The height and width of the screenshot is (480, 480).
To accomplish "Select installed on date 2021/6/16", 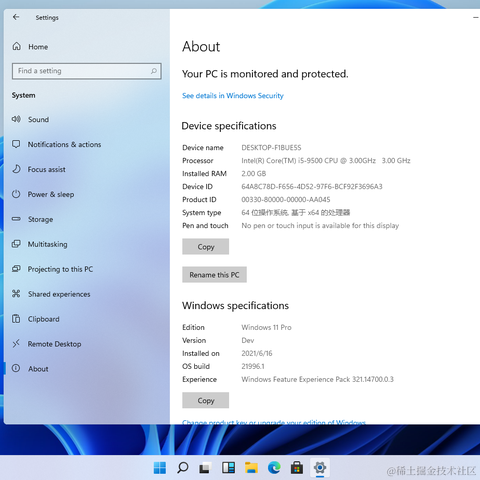I will (257, 353).
